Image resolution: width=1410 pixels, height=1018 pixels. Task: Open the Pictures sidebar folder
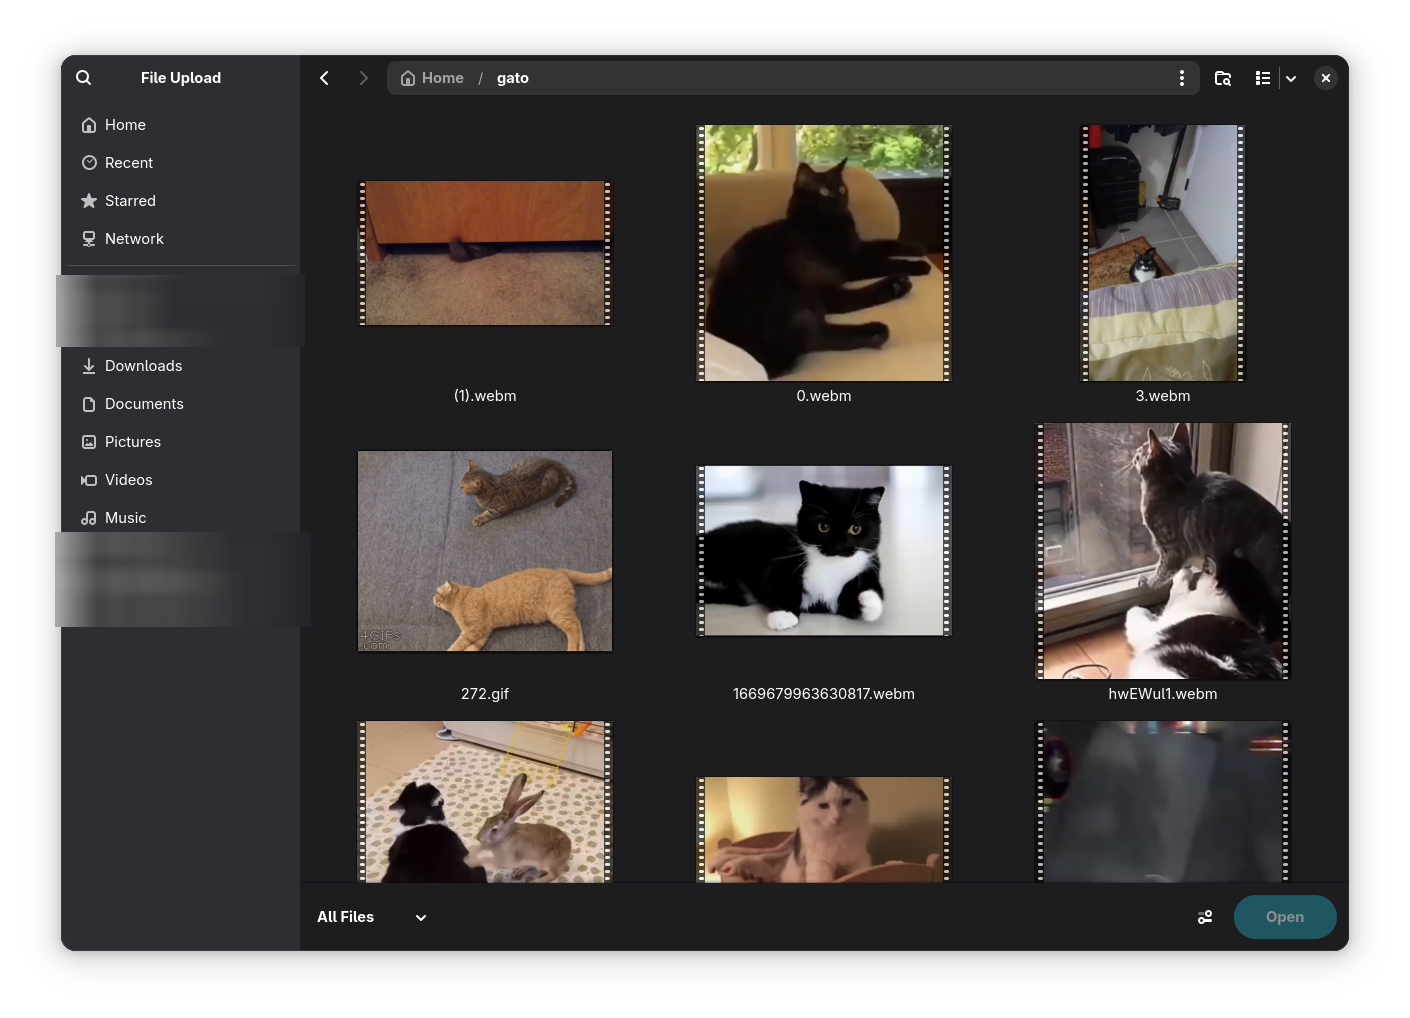(x=180, y=442)
